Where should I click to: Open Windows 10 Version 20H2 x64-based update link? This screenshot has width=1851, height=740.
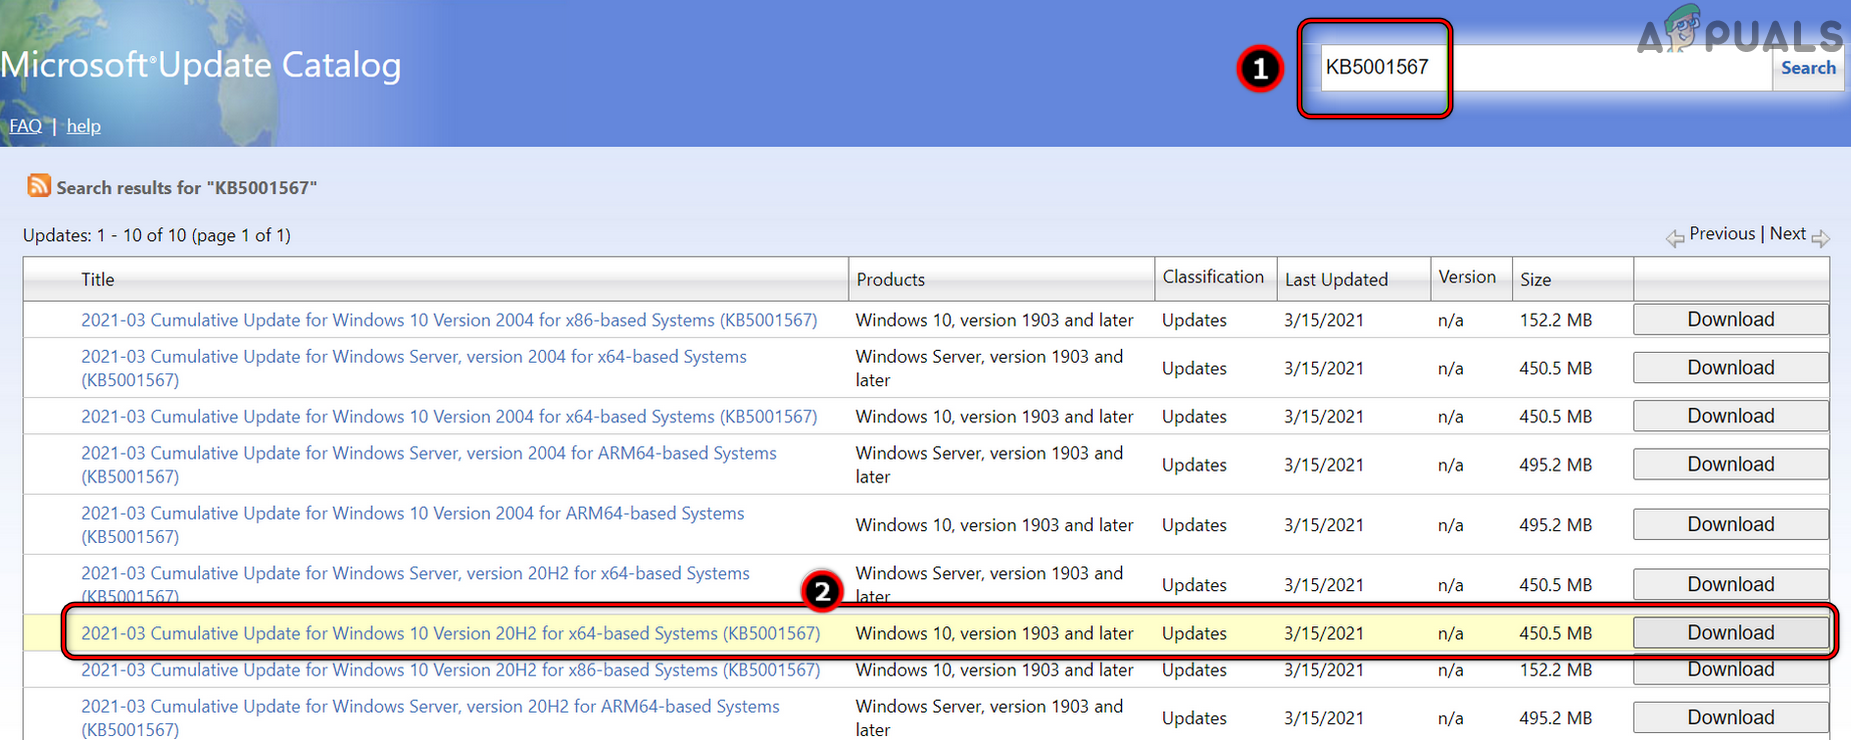(x=450, y=633)
